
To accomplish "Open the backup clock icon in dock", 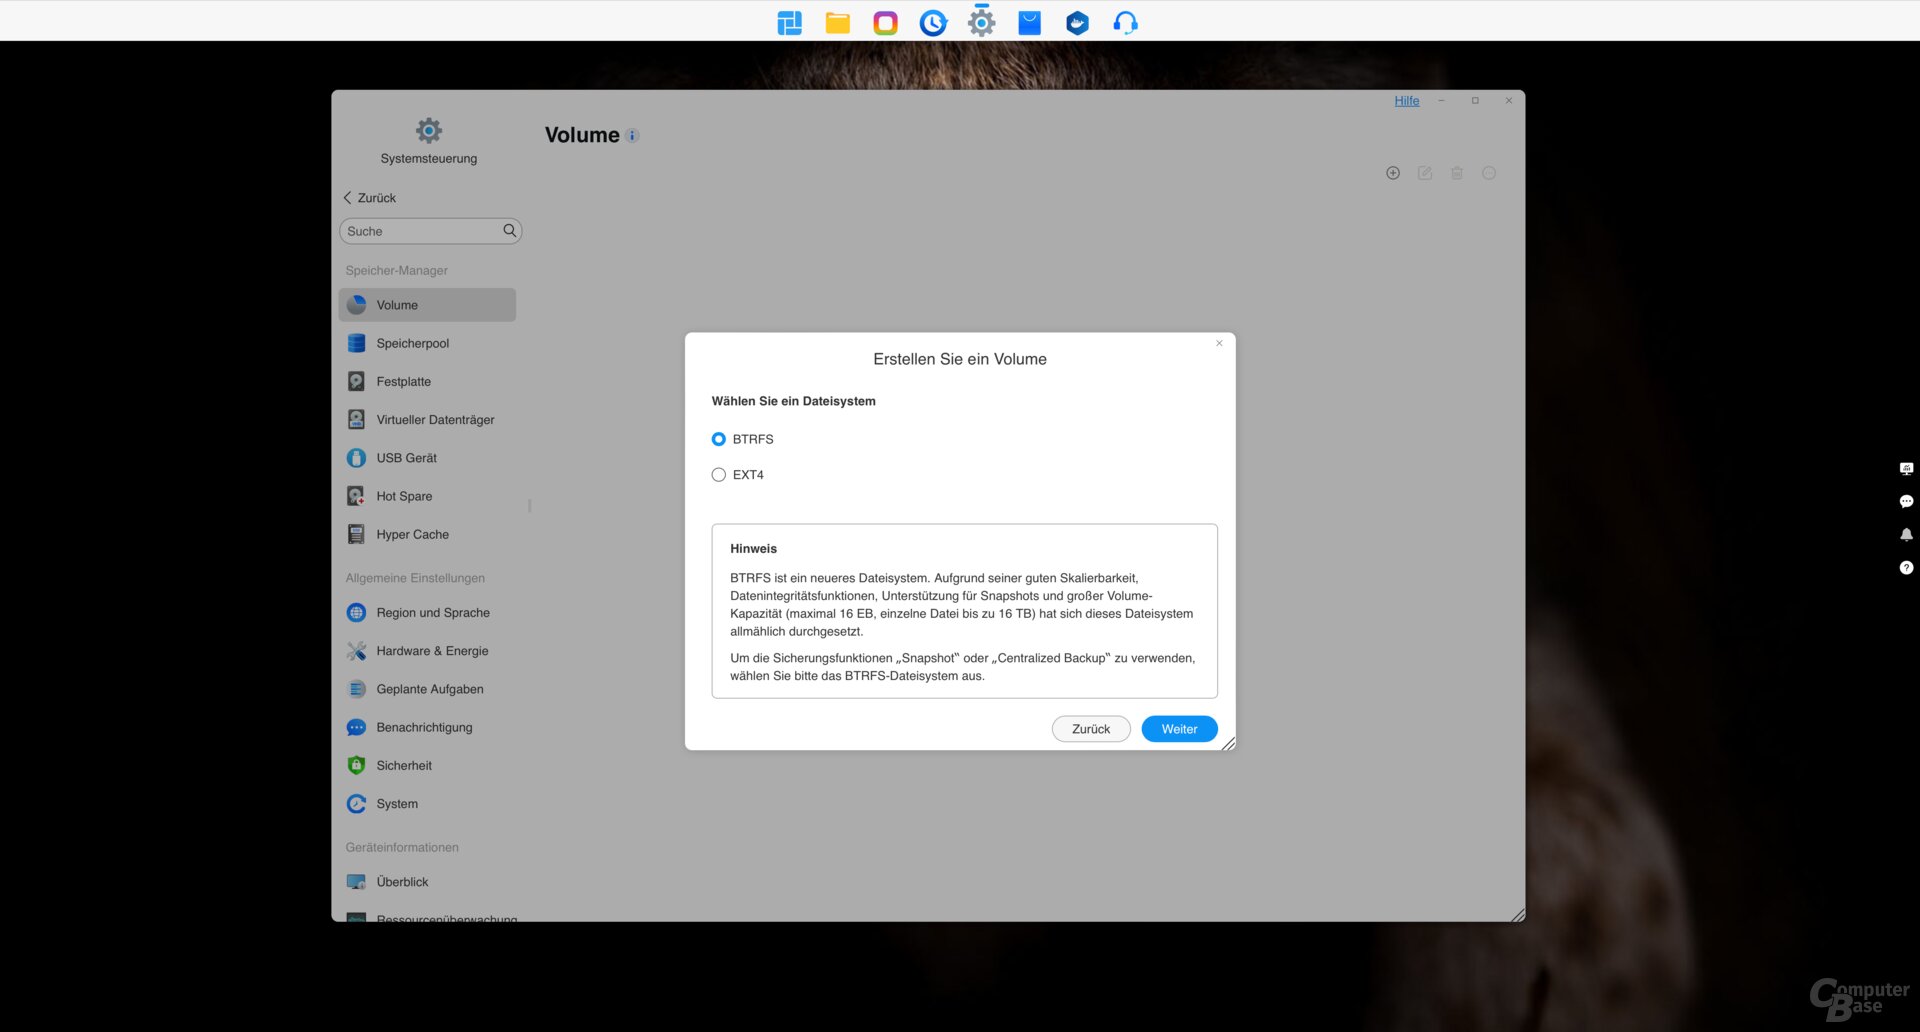I will (933, 23).
